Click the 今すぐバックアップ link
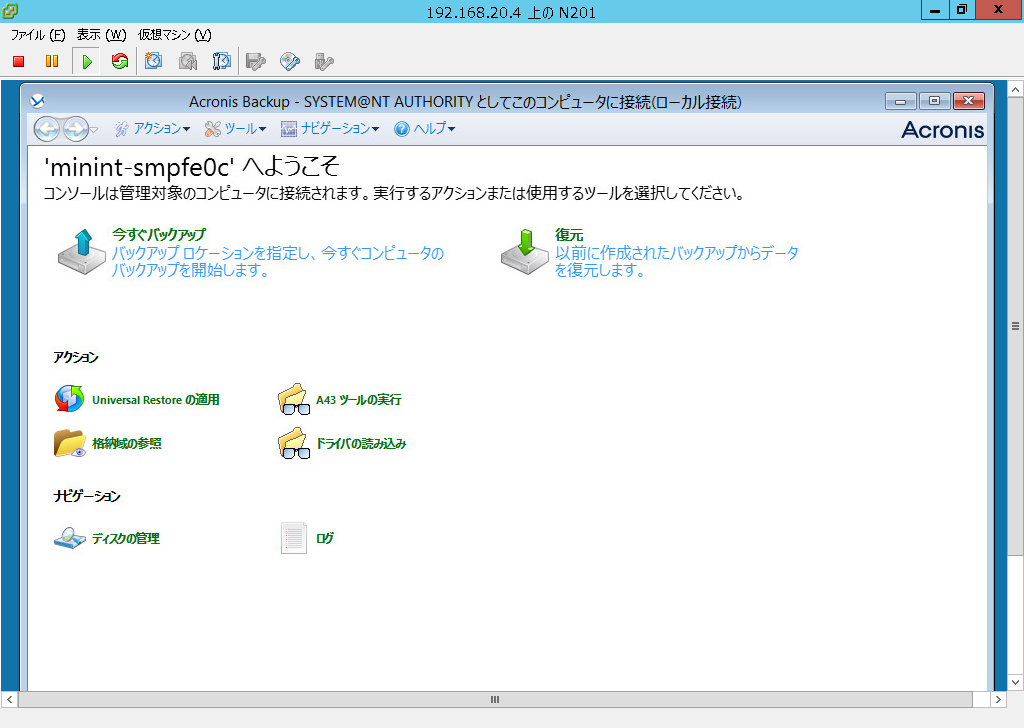The width and height of the screenshot is (1024, 728). 159,234
